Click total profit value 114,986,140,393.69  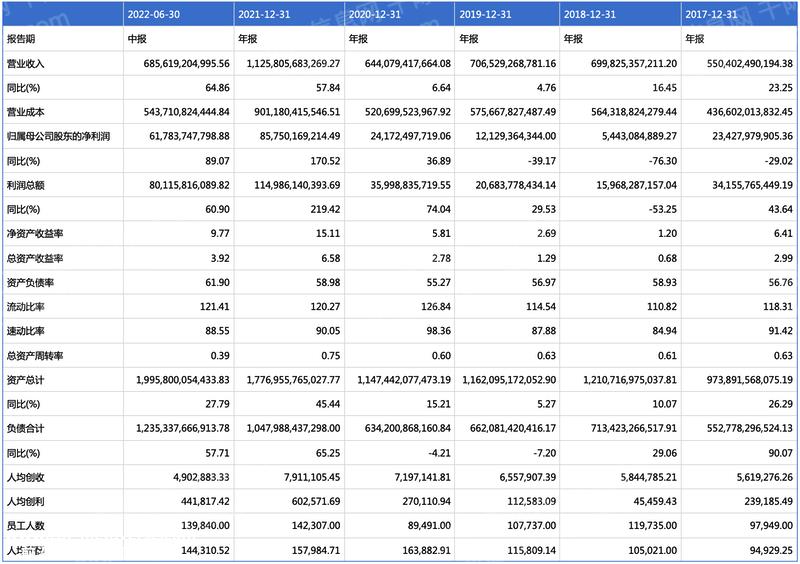pos(297,185)
